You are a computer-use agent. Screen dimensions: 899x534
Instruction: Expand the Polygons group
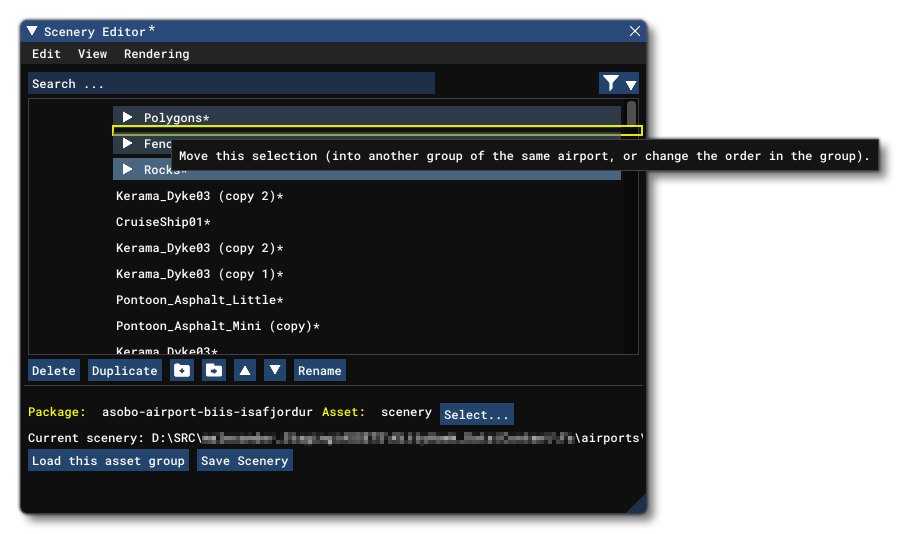tap(127, 118)
